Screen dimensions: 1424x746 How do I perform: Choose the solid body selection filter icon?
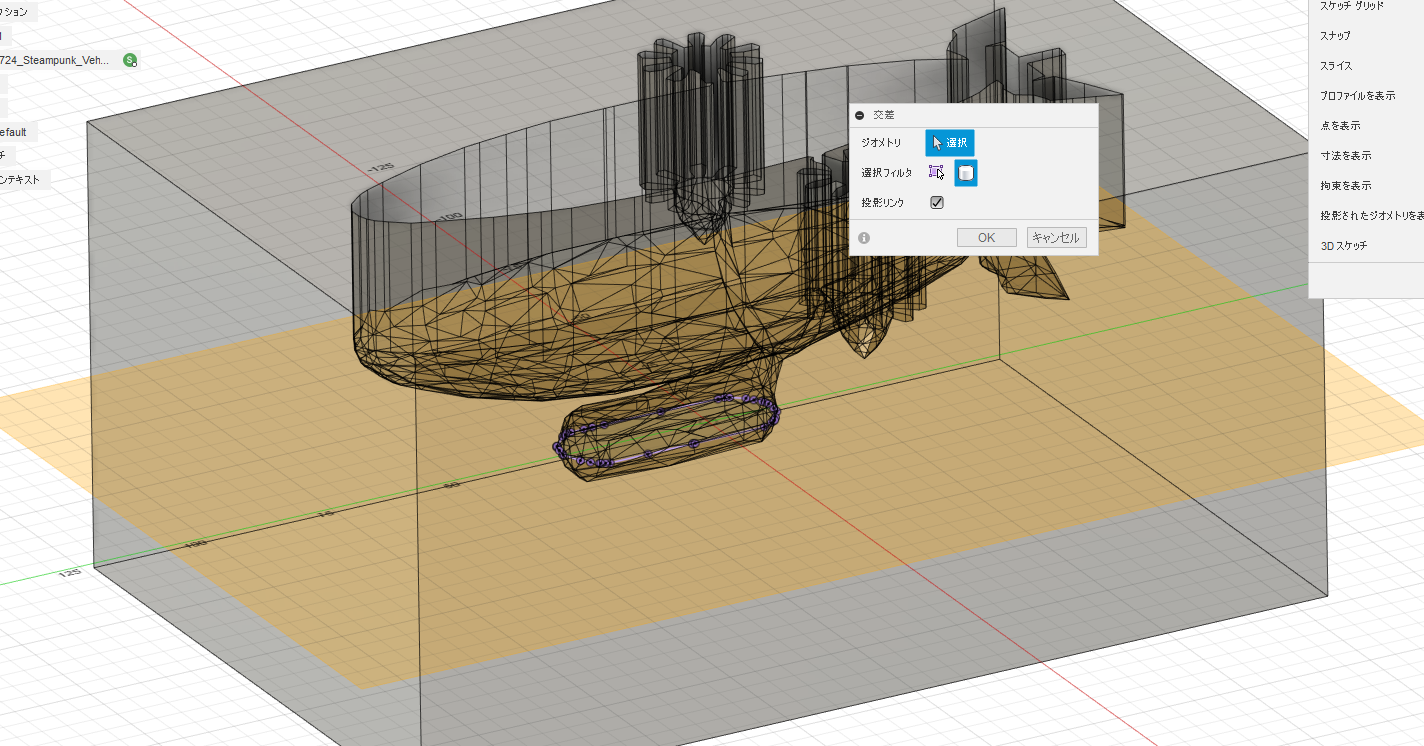coord(965,173)
